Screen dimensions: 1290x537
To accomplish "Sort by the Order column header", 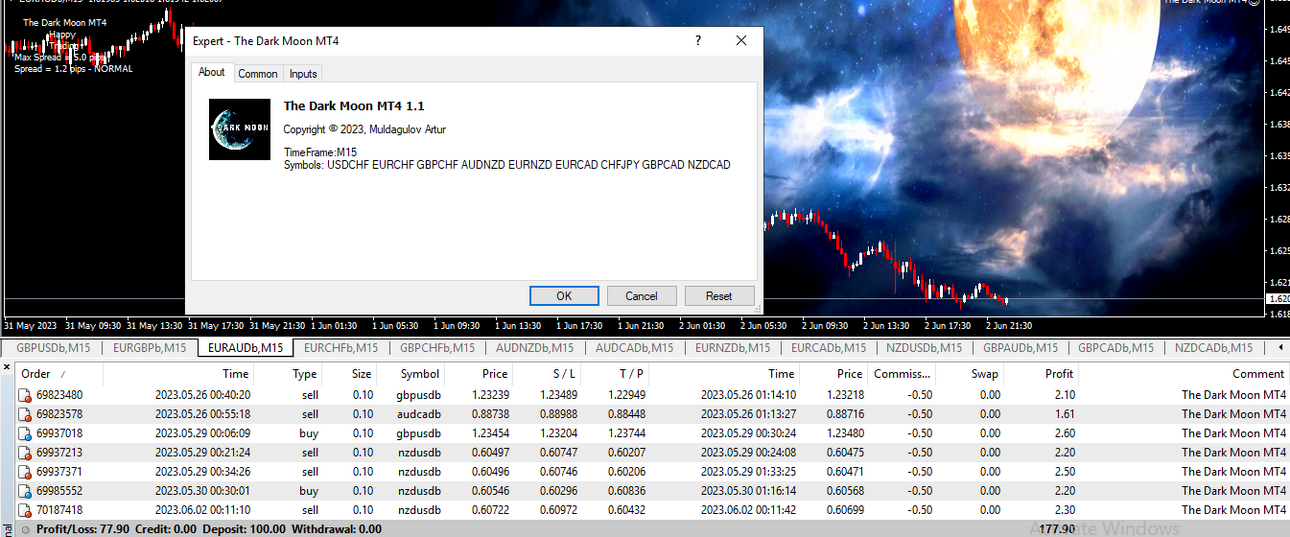I will 58,374.
